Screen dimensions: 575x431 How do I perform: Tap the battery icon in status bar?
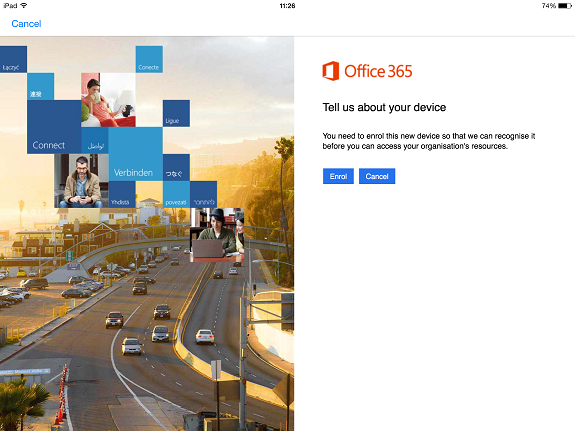click(x=565, y=6)
